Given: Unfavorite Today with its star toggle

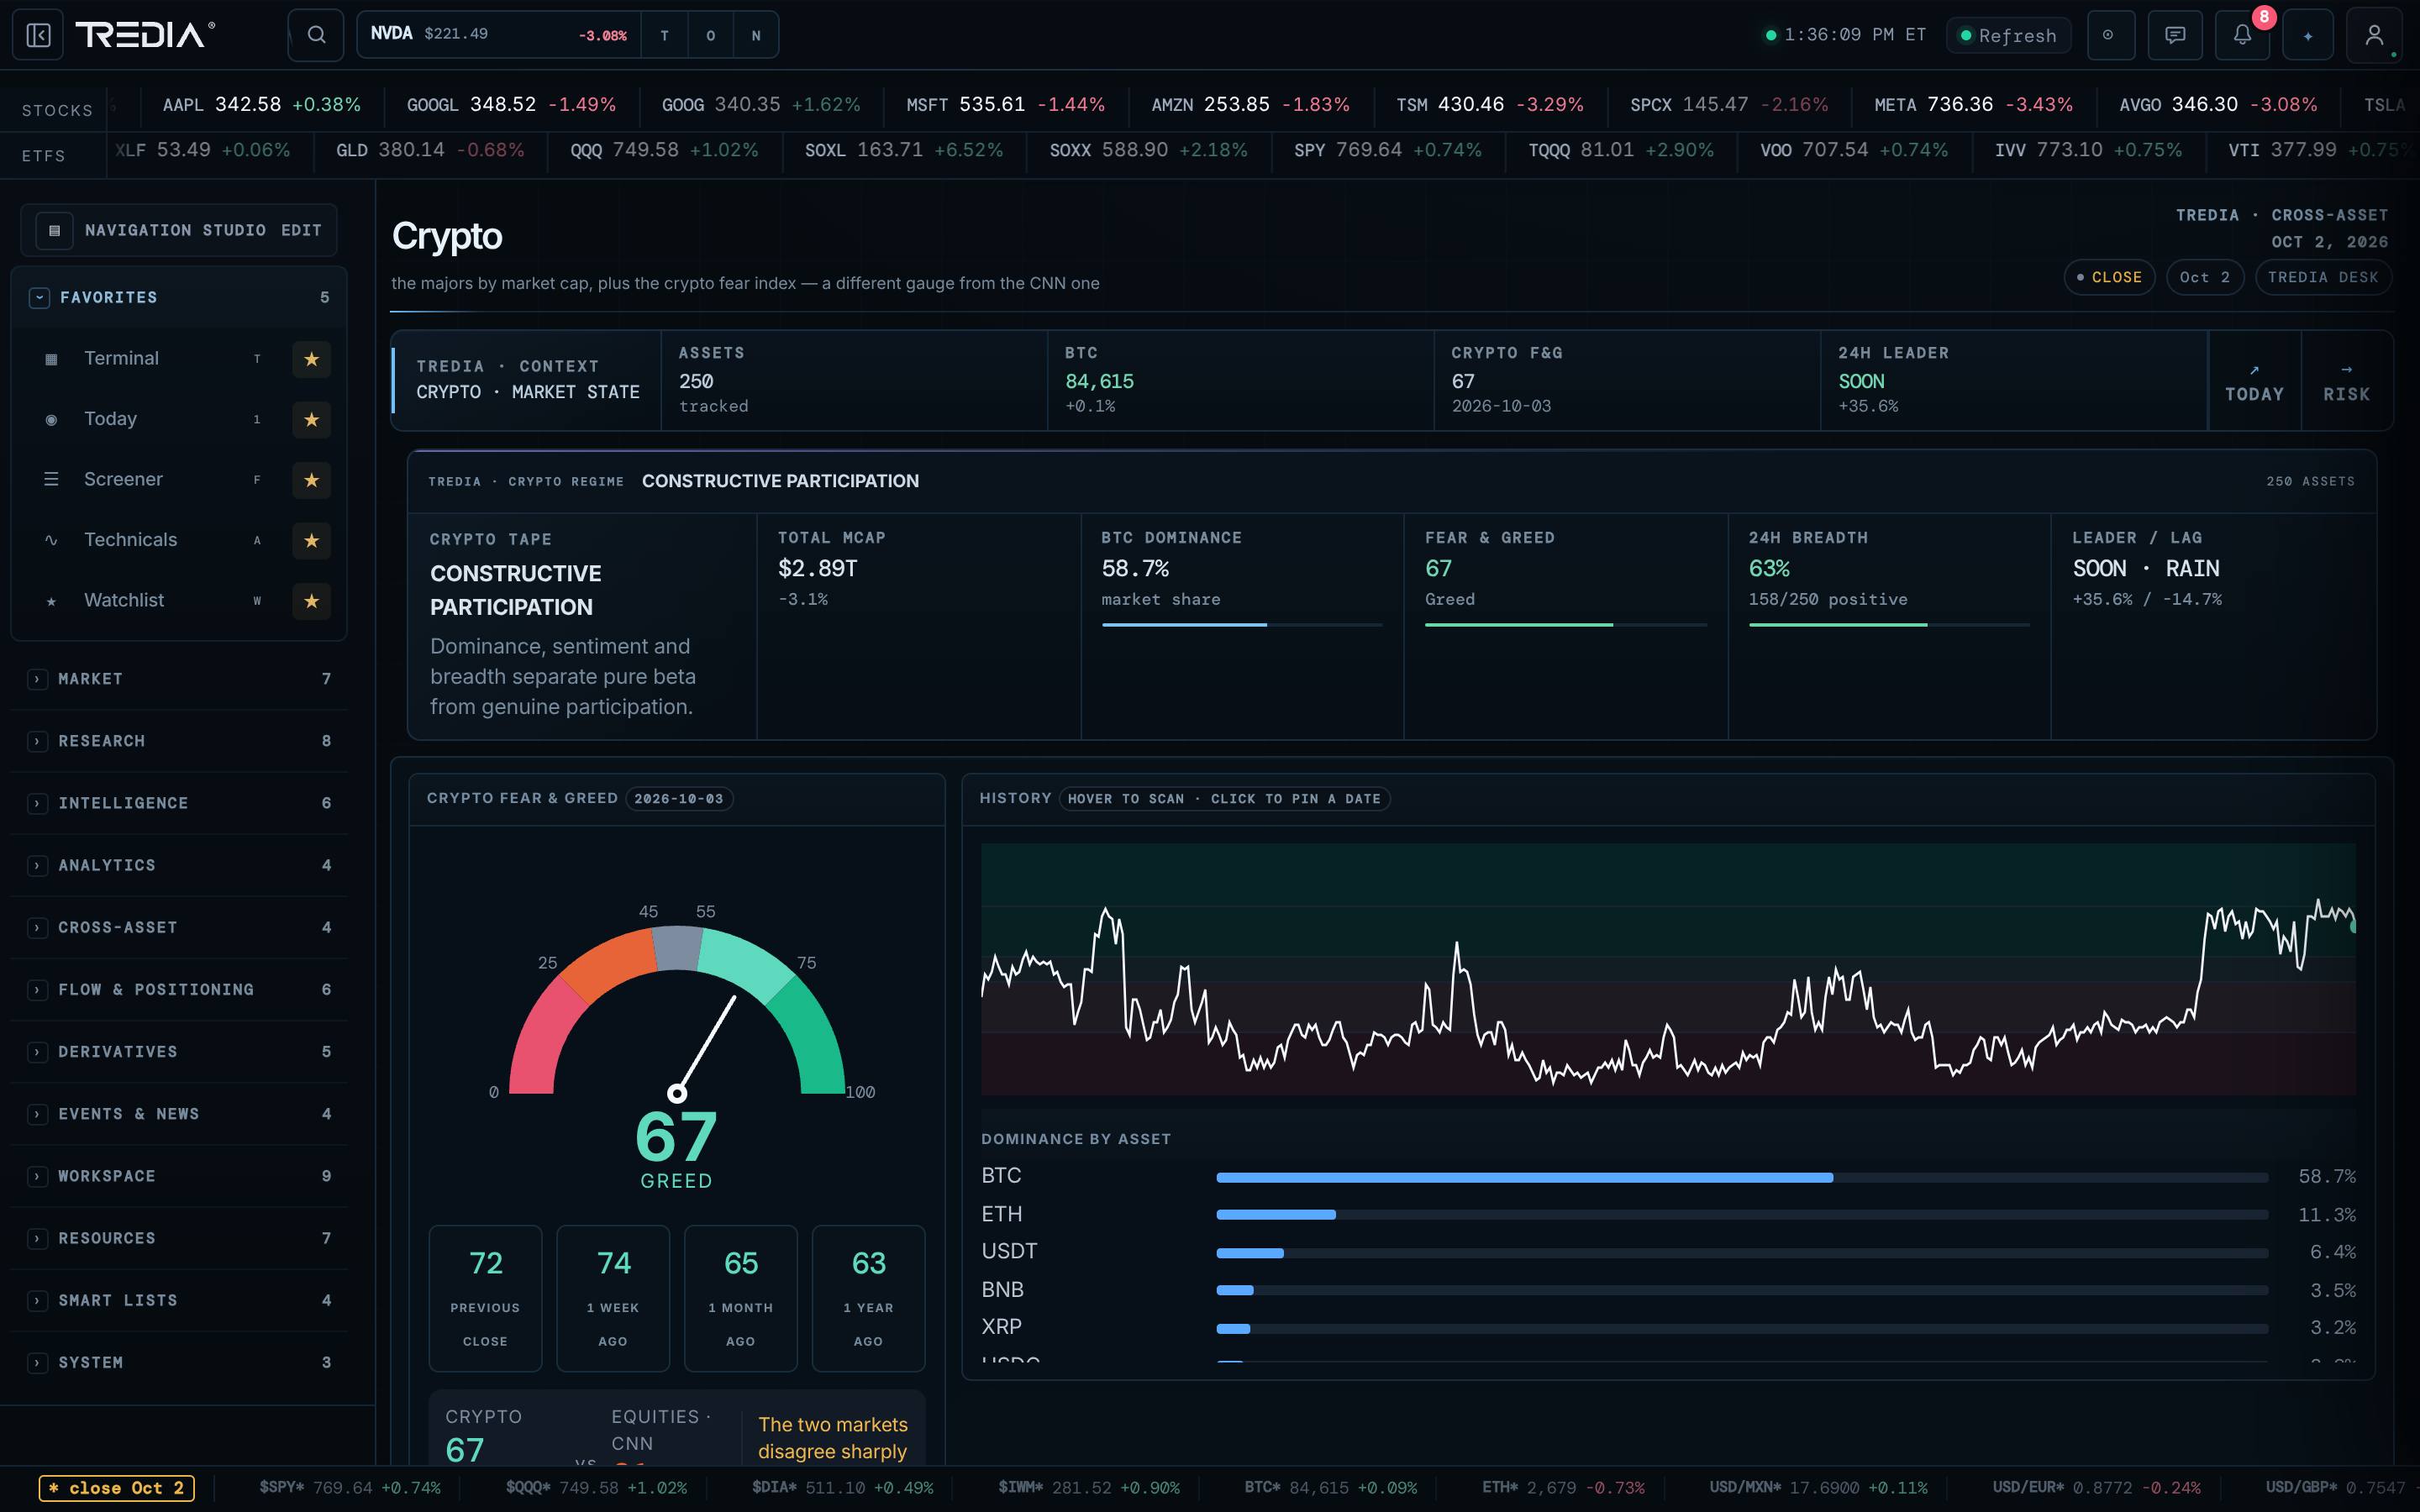Looking at the screenshot, I should (311, 419).
